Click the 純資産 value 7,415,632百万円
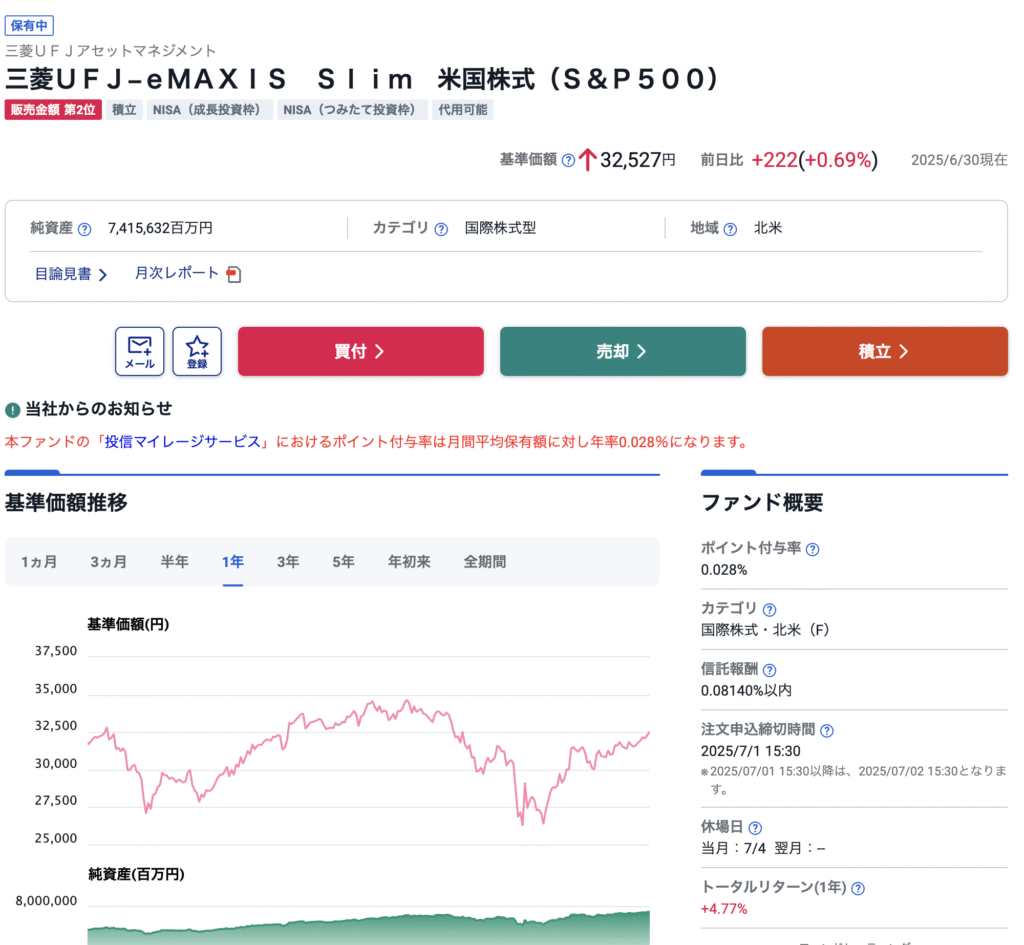This screenshot has width=1024, height=945. 160,228
